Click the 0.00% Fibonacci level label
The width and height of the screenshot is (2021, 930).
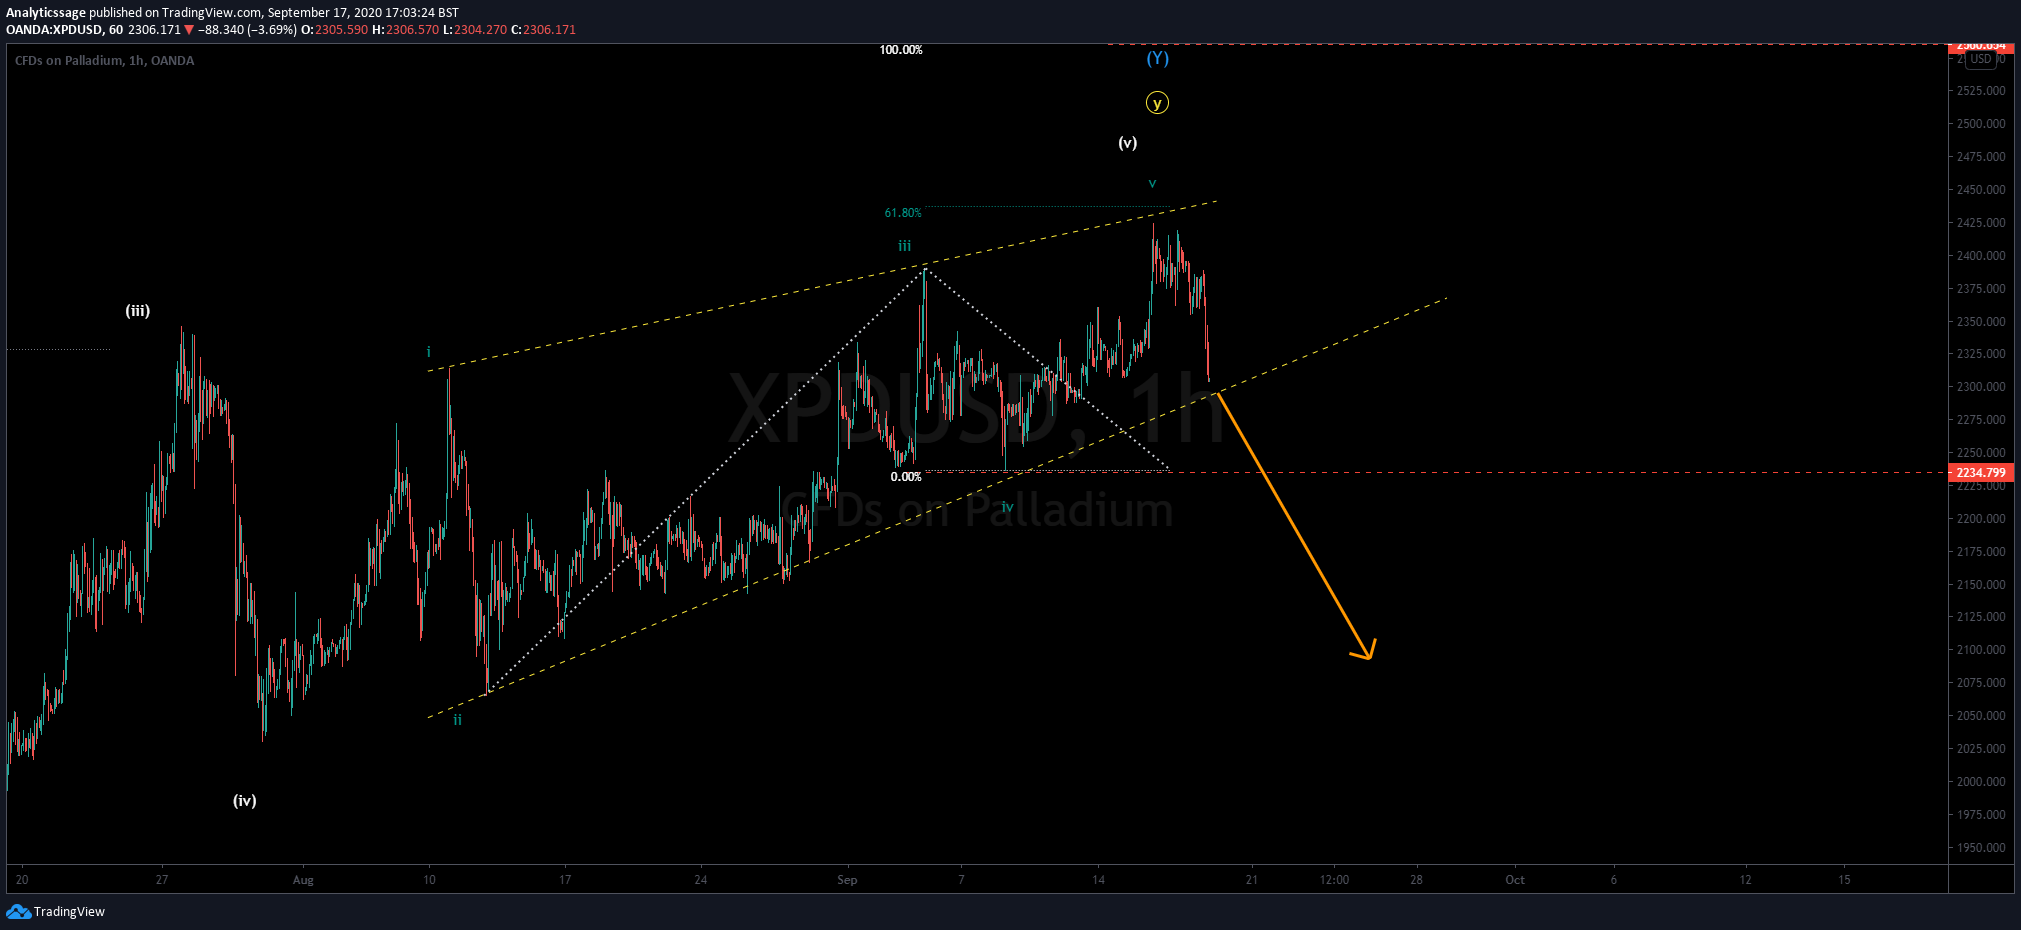906,477
